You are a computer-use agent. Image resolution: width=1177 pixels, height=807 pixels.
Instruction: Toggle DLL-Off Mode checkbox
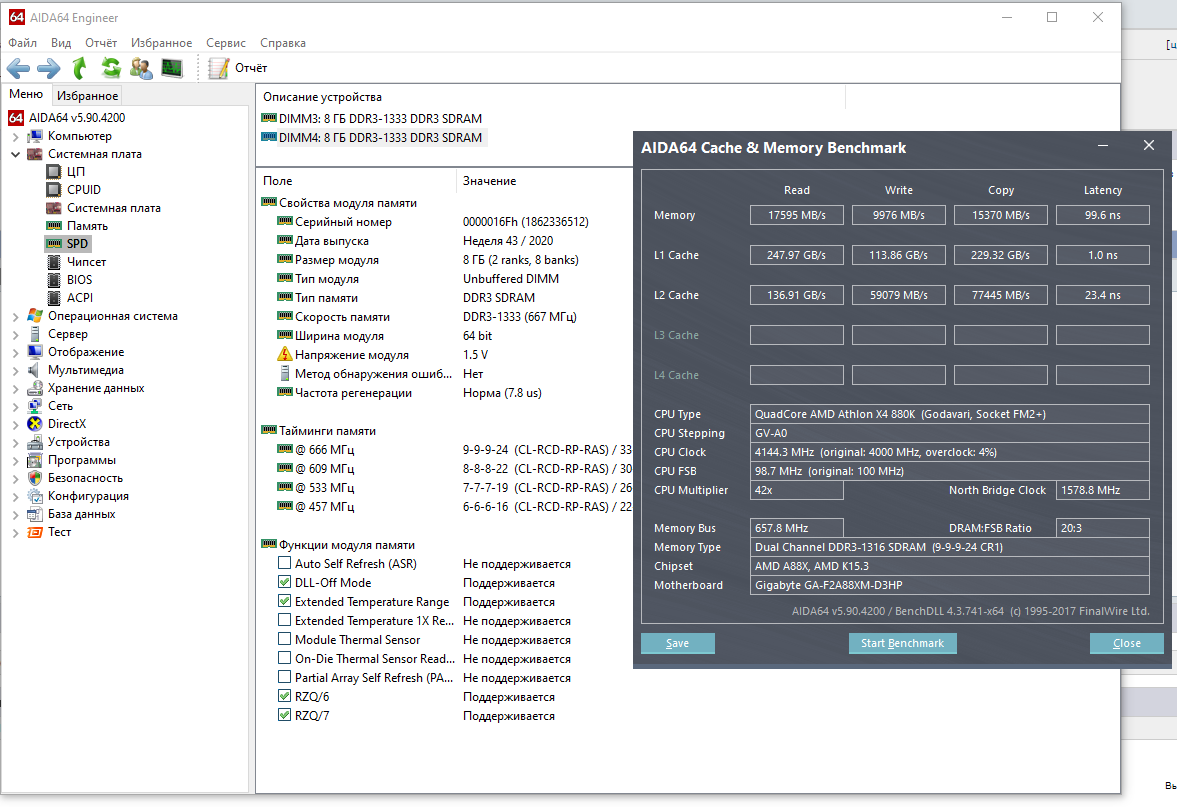click(x=284, y=582)
